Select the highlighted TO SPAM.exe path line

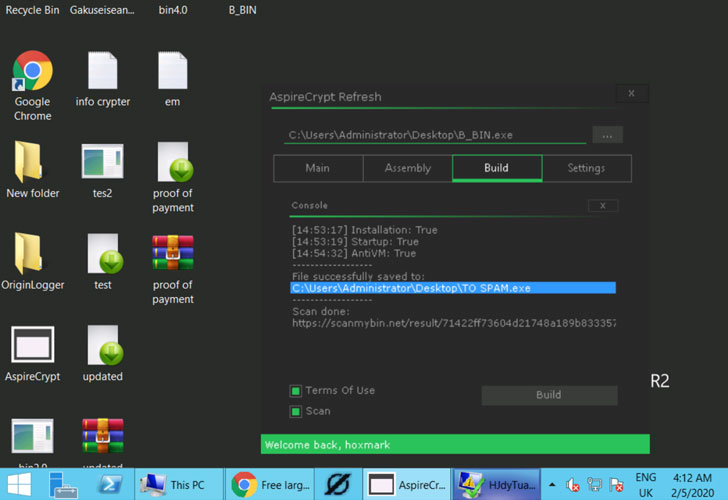point(453,288)
